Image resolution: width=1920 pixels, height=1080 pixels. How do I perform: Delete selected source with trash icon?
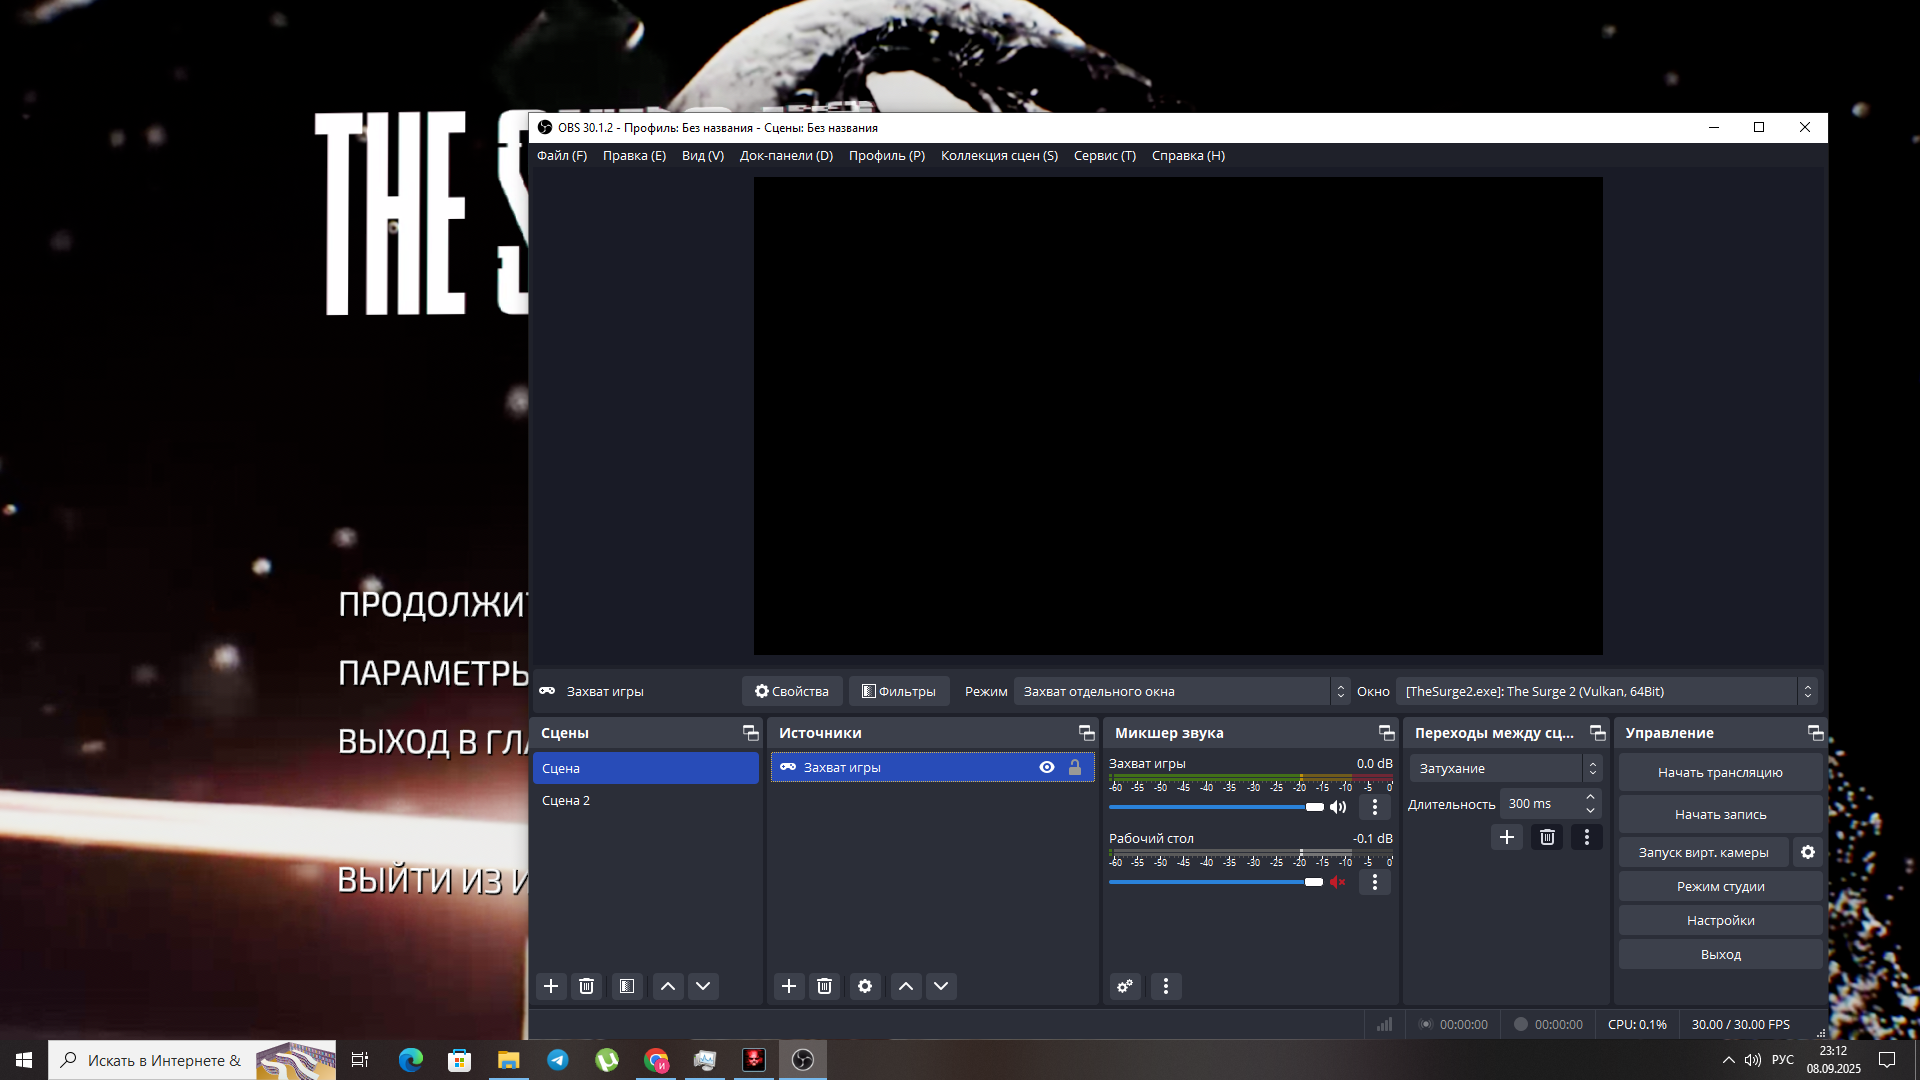pyautogui.click(x=824, y=986)
